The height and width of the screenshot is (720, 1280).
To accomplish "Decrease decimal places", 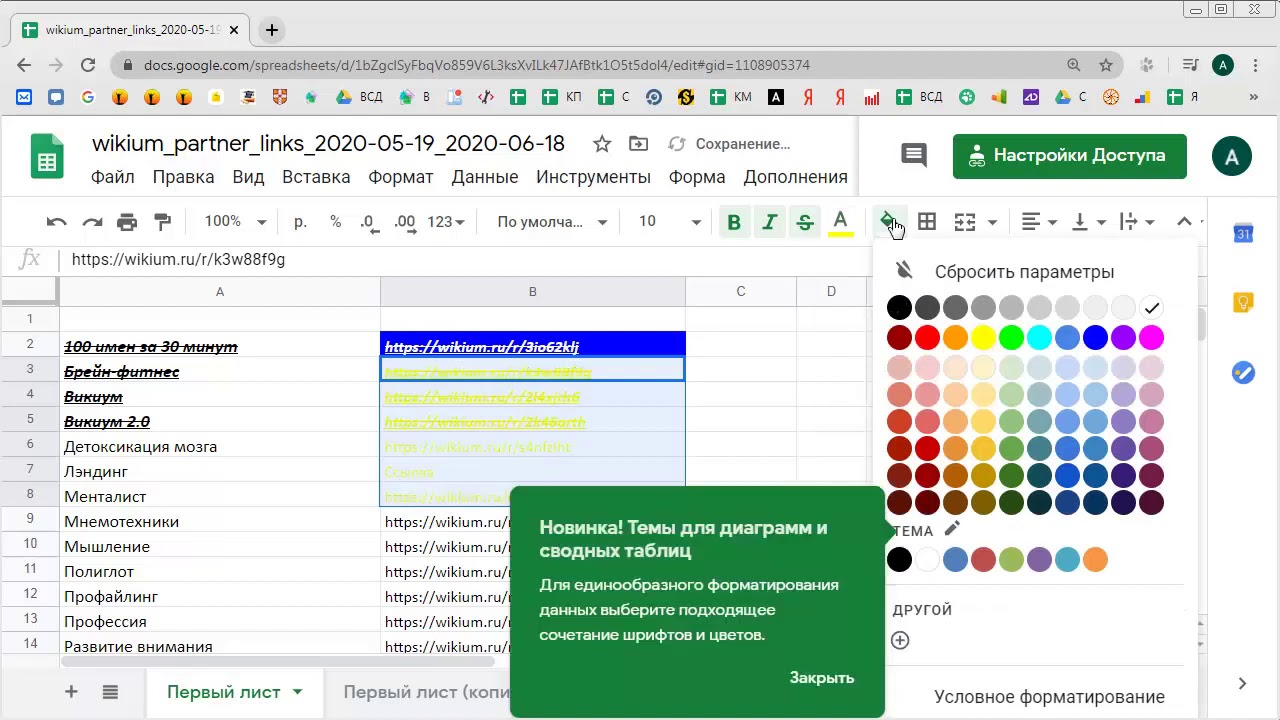I will pyautogui.click(x=368, y=222).
